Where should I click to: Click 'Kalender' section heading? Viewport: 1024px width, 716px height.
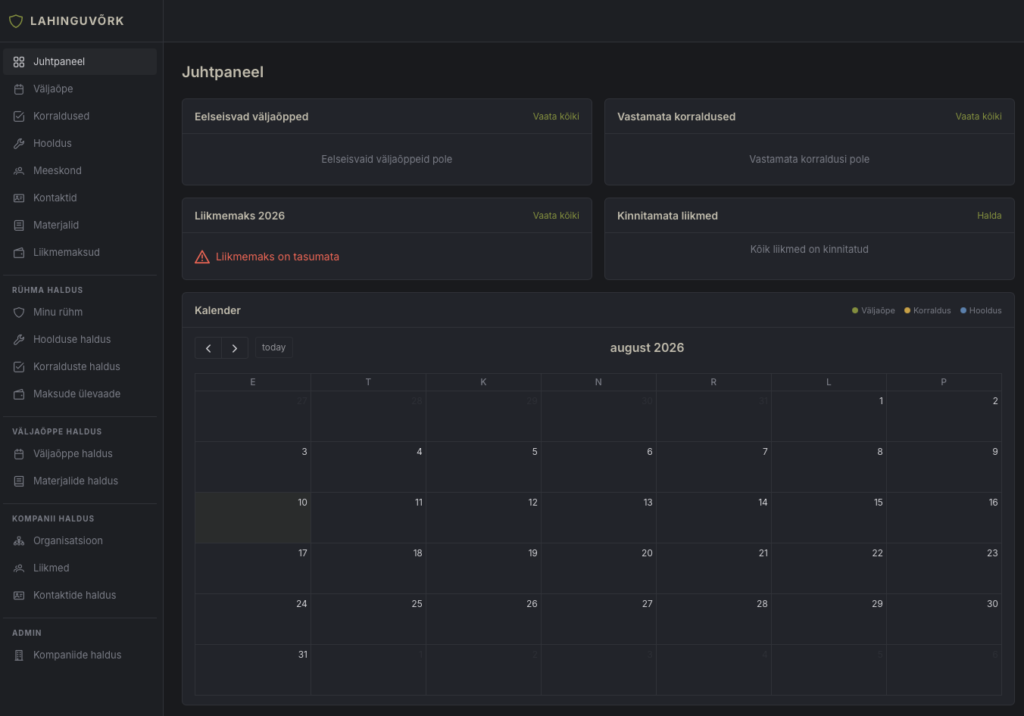coord(217,310)
